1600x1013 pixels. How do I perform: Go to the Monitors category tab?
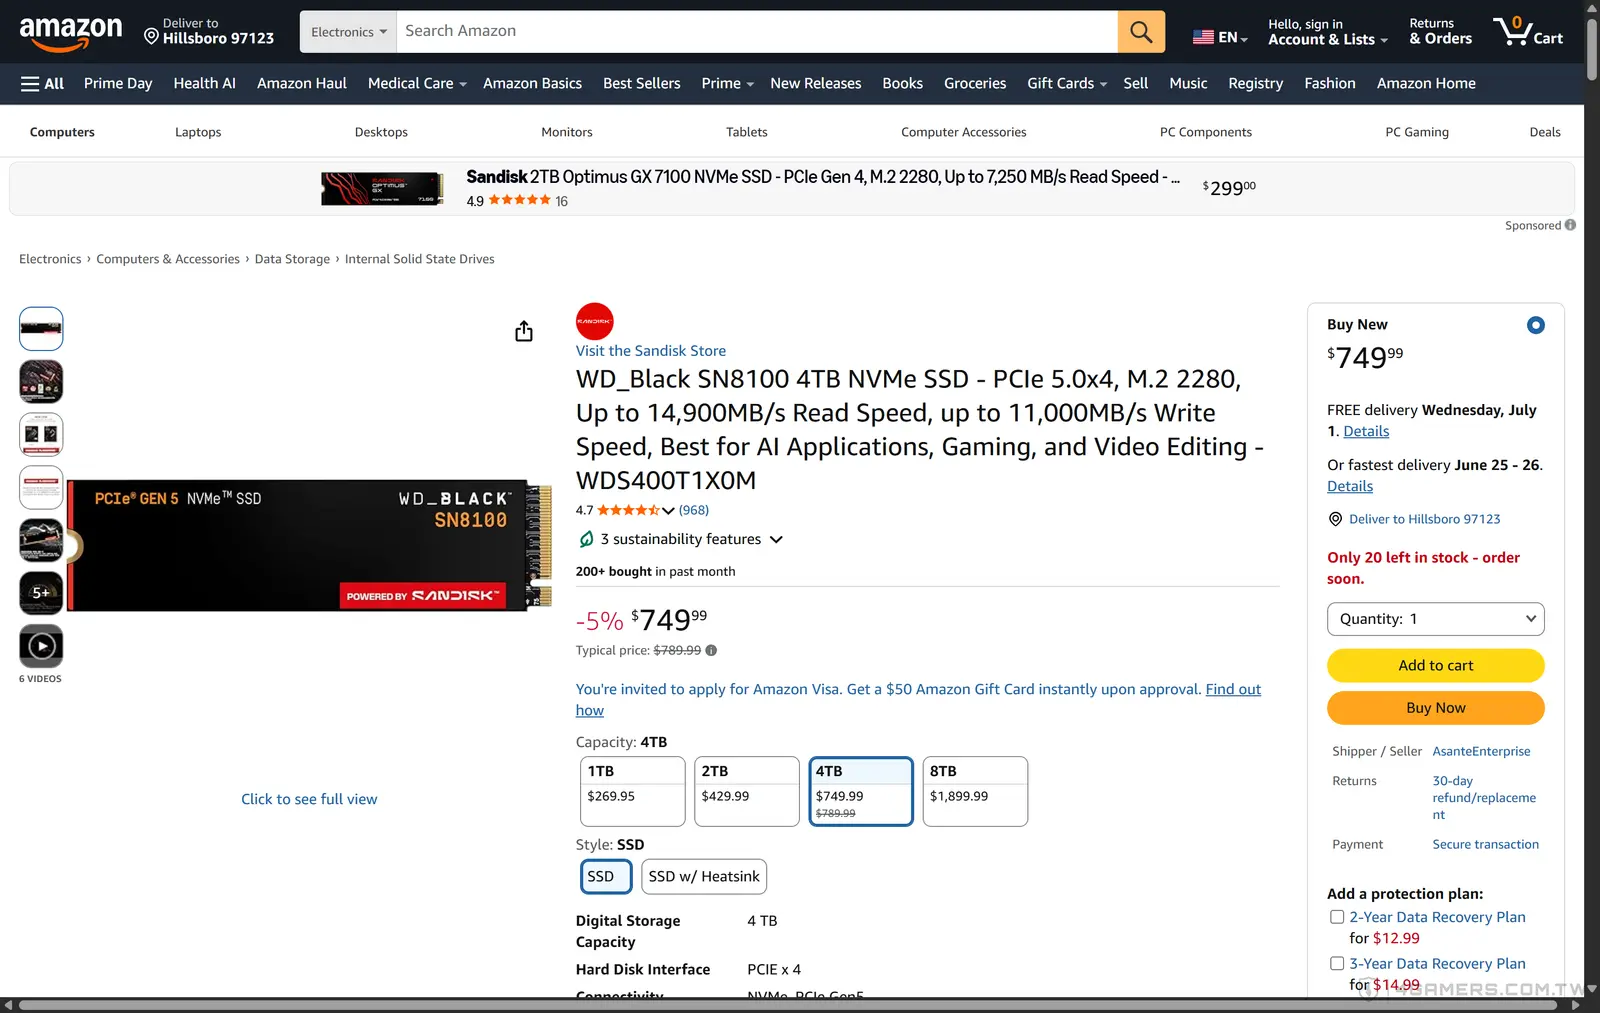click(x=567, y=132)
